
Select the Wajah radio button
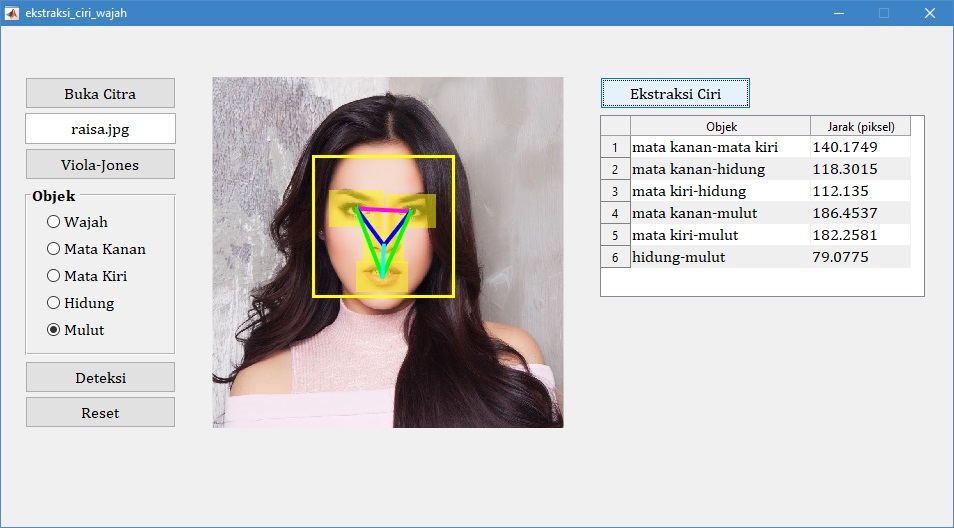pos(54,222)
